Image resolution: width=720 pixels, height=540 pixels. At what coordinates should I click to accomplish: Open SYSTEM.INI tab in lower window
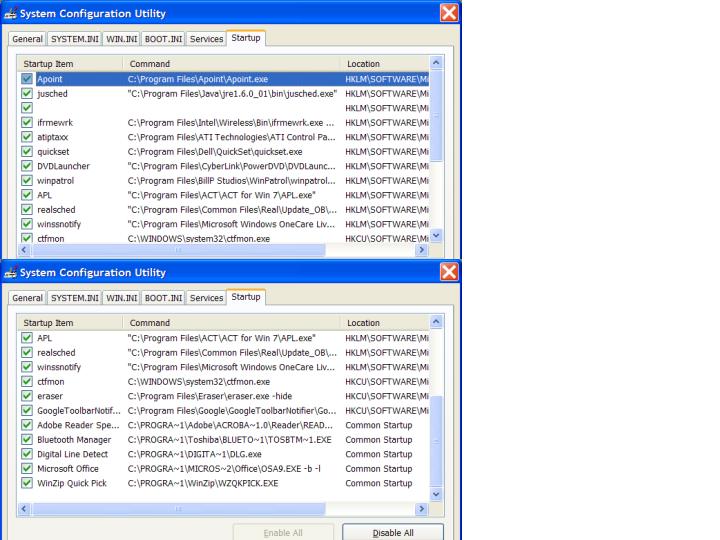click(74, 298)
